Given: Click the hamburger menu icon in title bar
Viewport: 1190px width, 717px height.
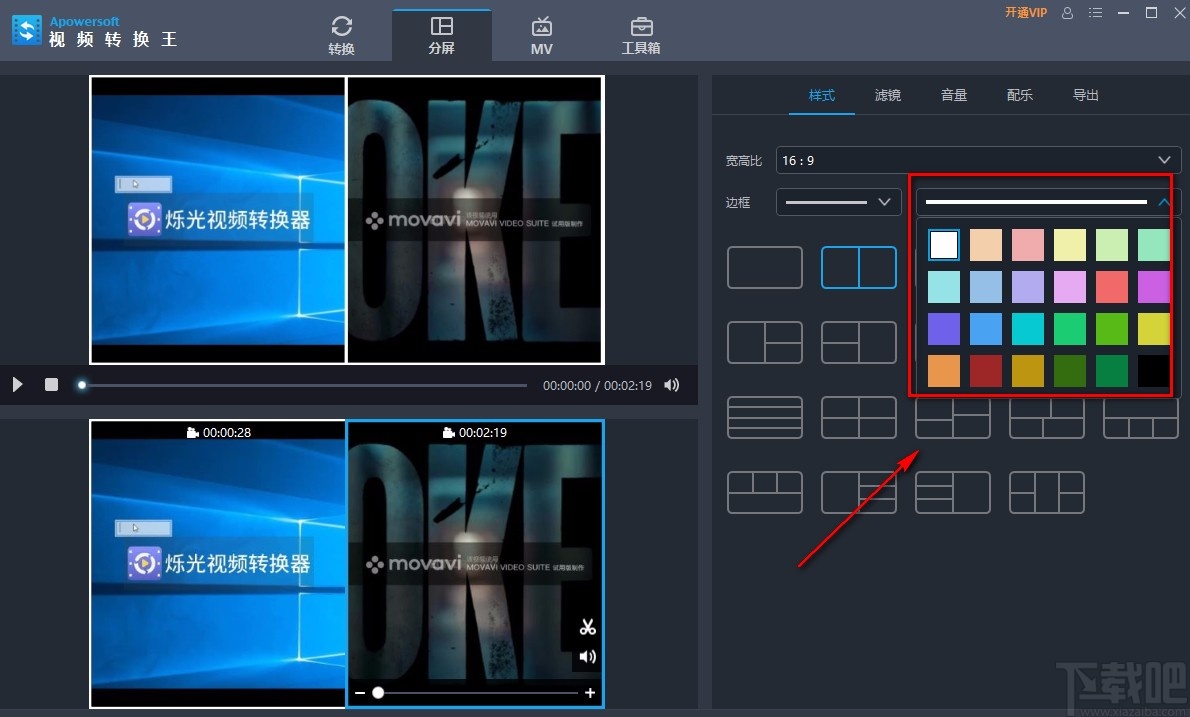Looking at the screenshot, I should click(1095, 12).
